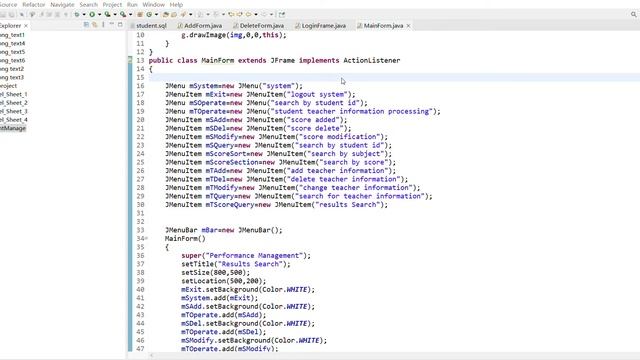Image resolution: width=640 pixels, height=360 pixels.
Task: Click "Performance Management" string in super call
Action: tap(254, 256)
